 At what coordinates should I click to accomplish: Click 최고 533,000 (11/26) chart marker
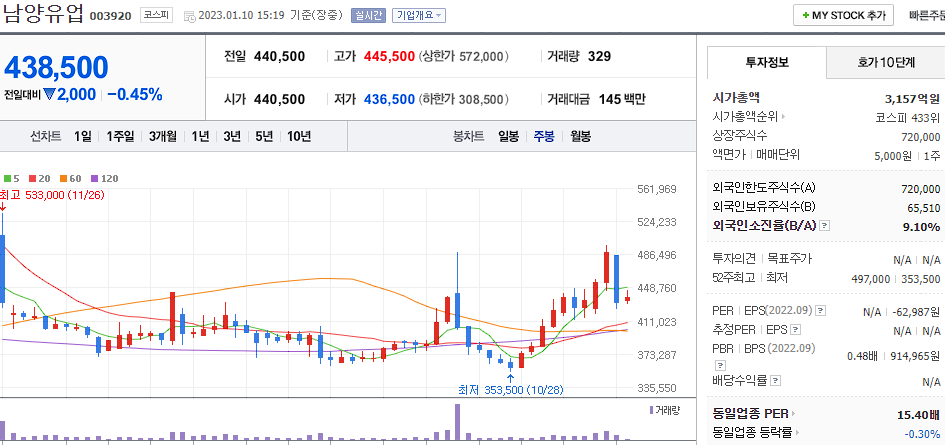pos(52,195)
